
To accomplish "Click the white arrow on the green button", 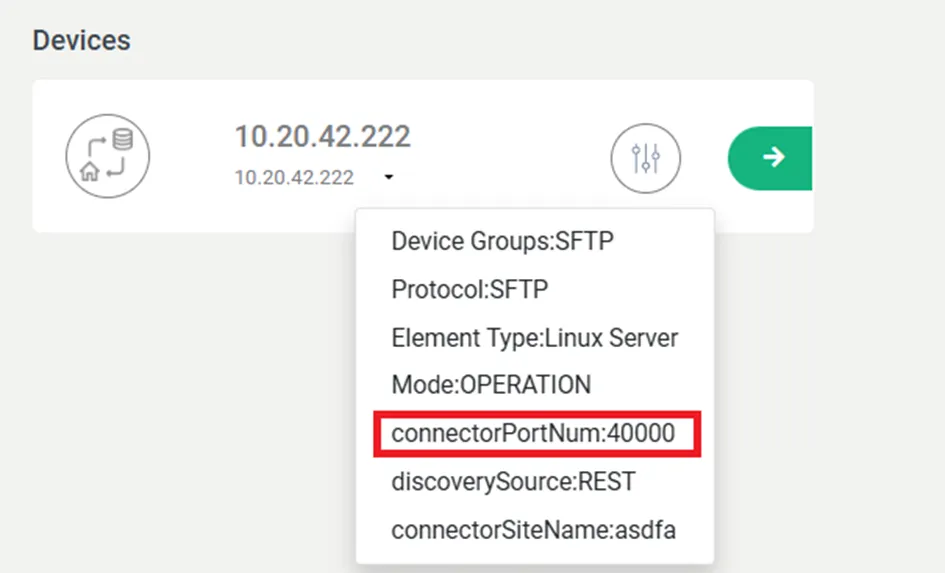I will (773, 157).
